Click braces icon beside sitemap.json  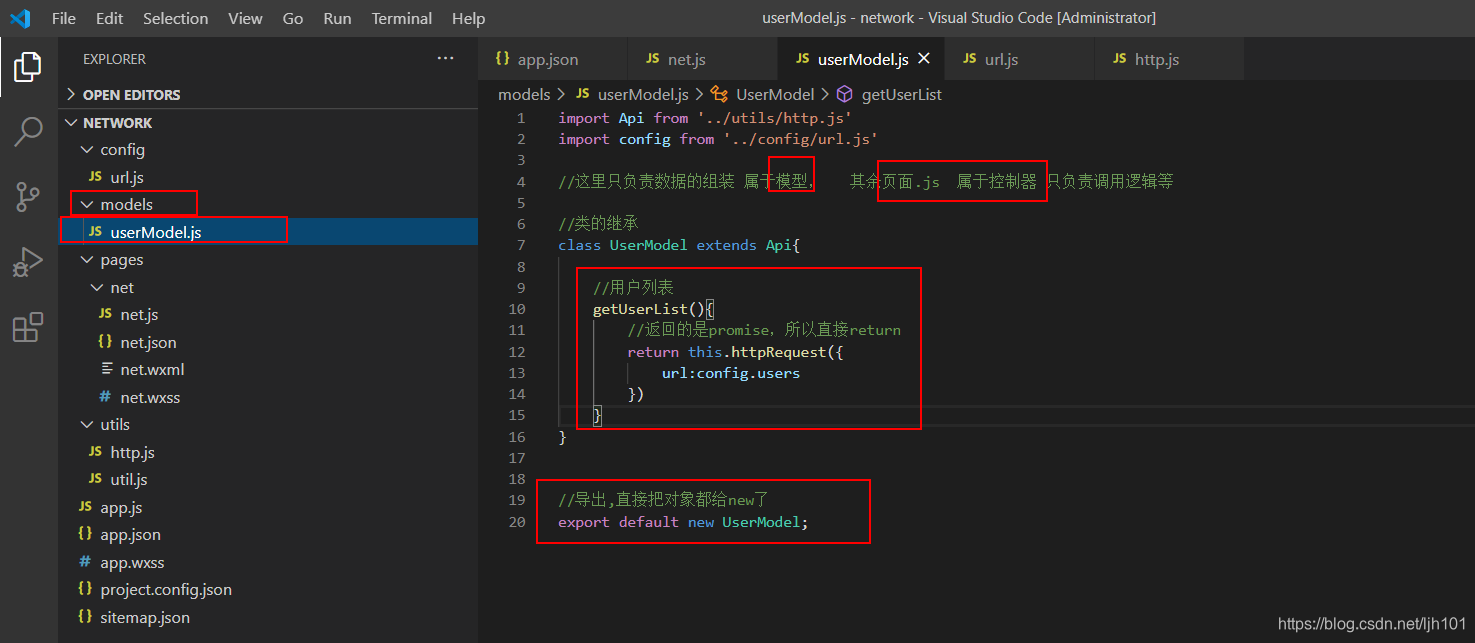85,617
